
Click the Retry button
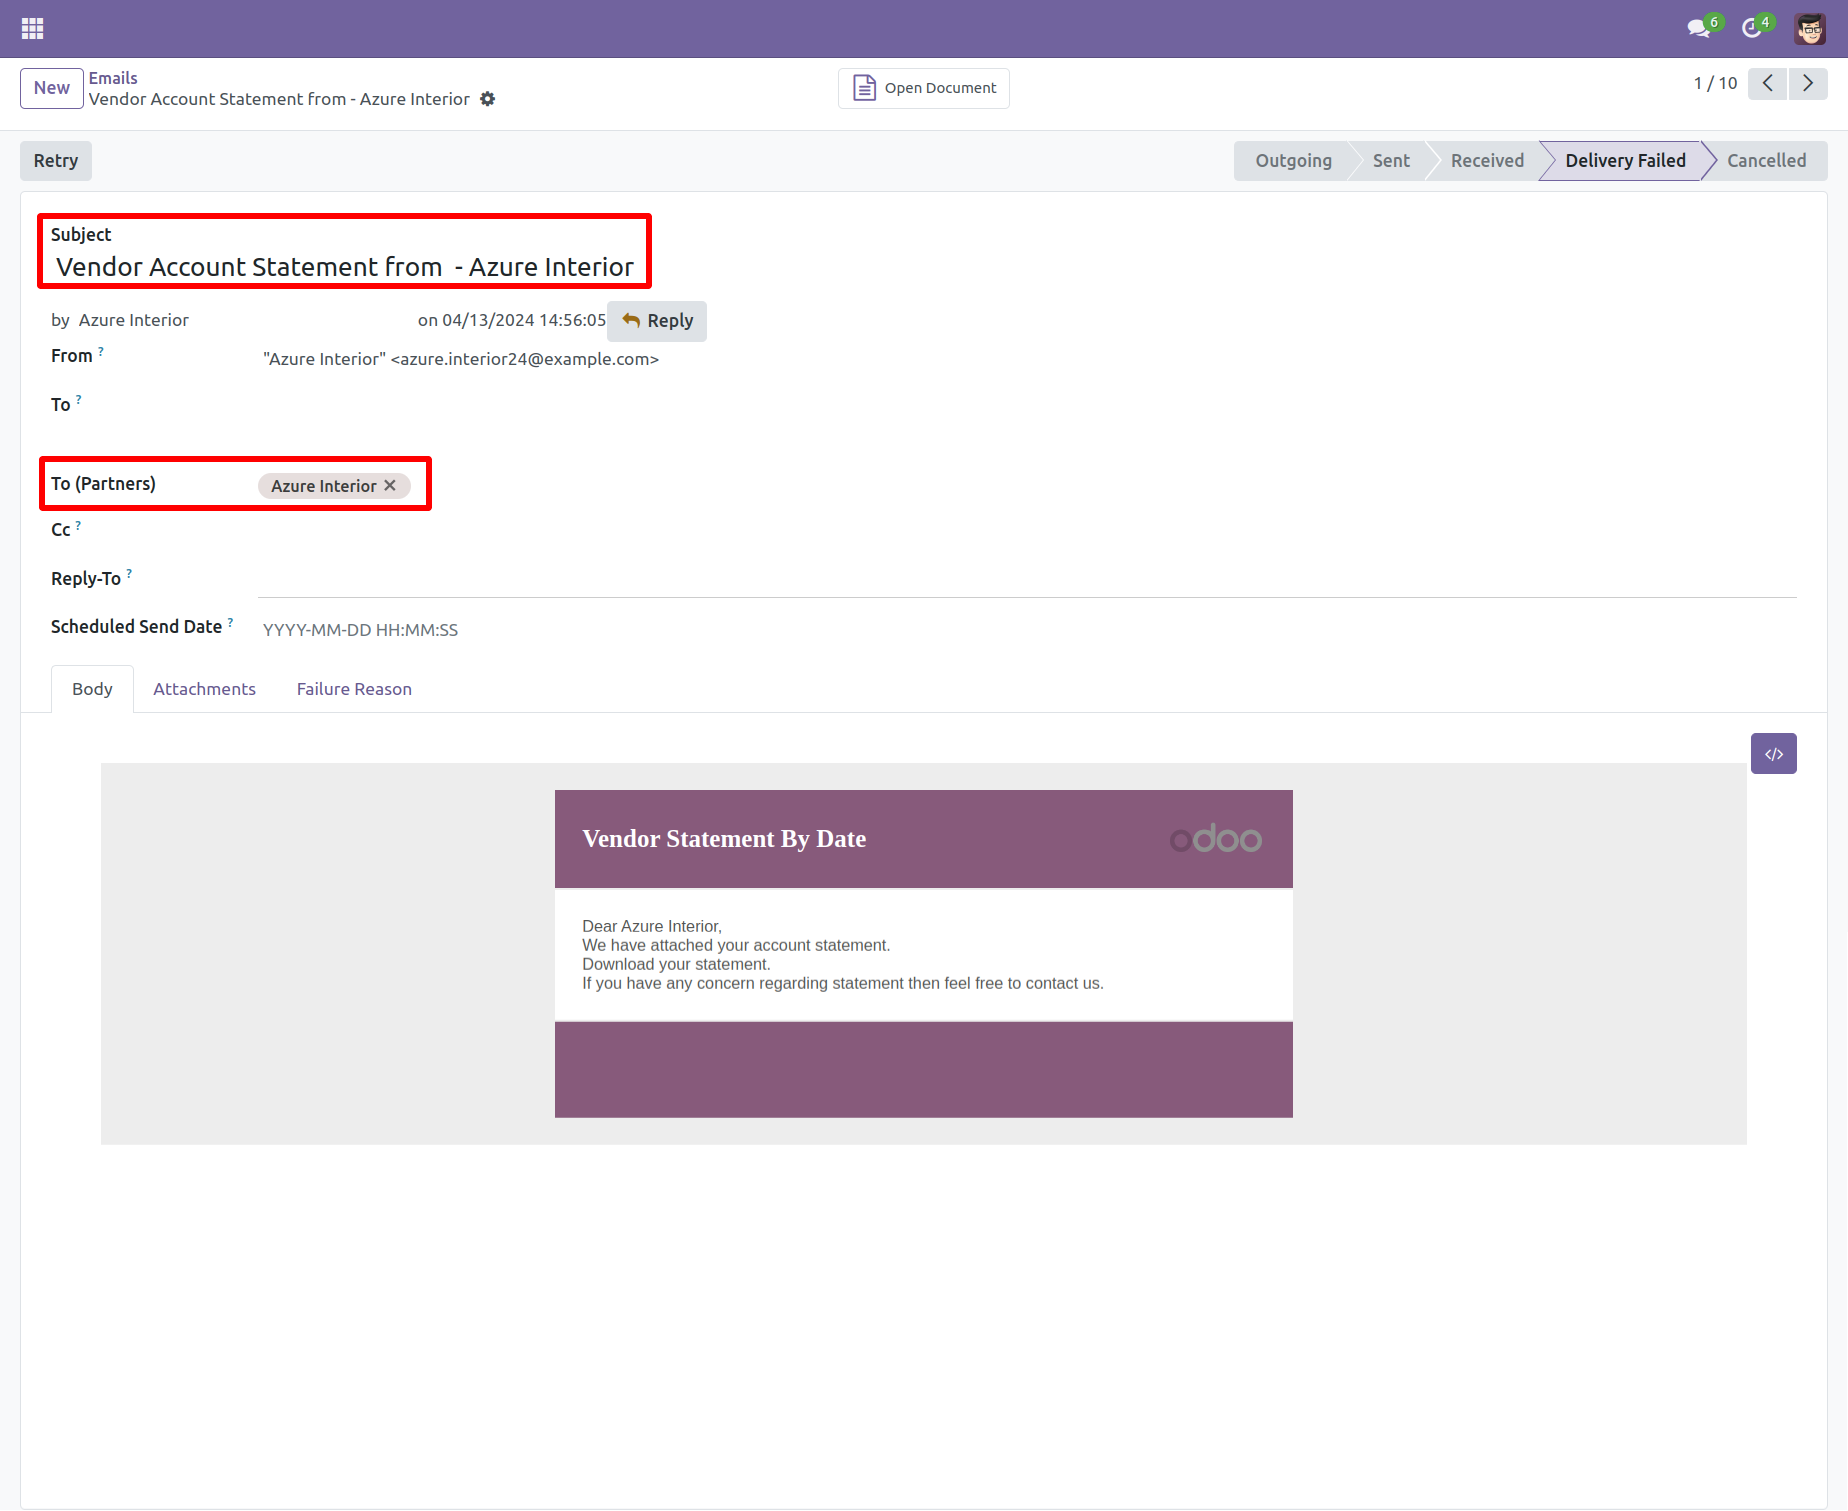click(x=56, y=161)
